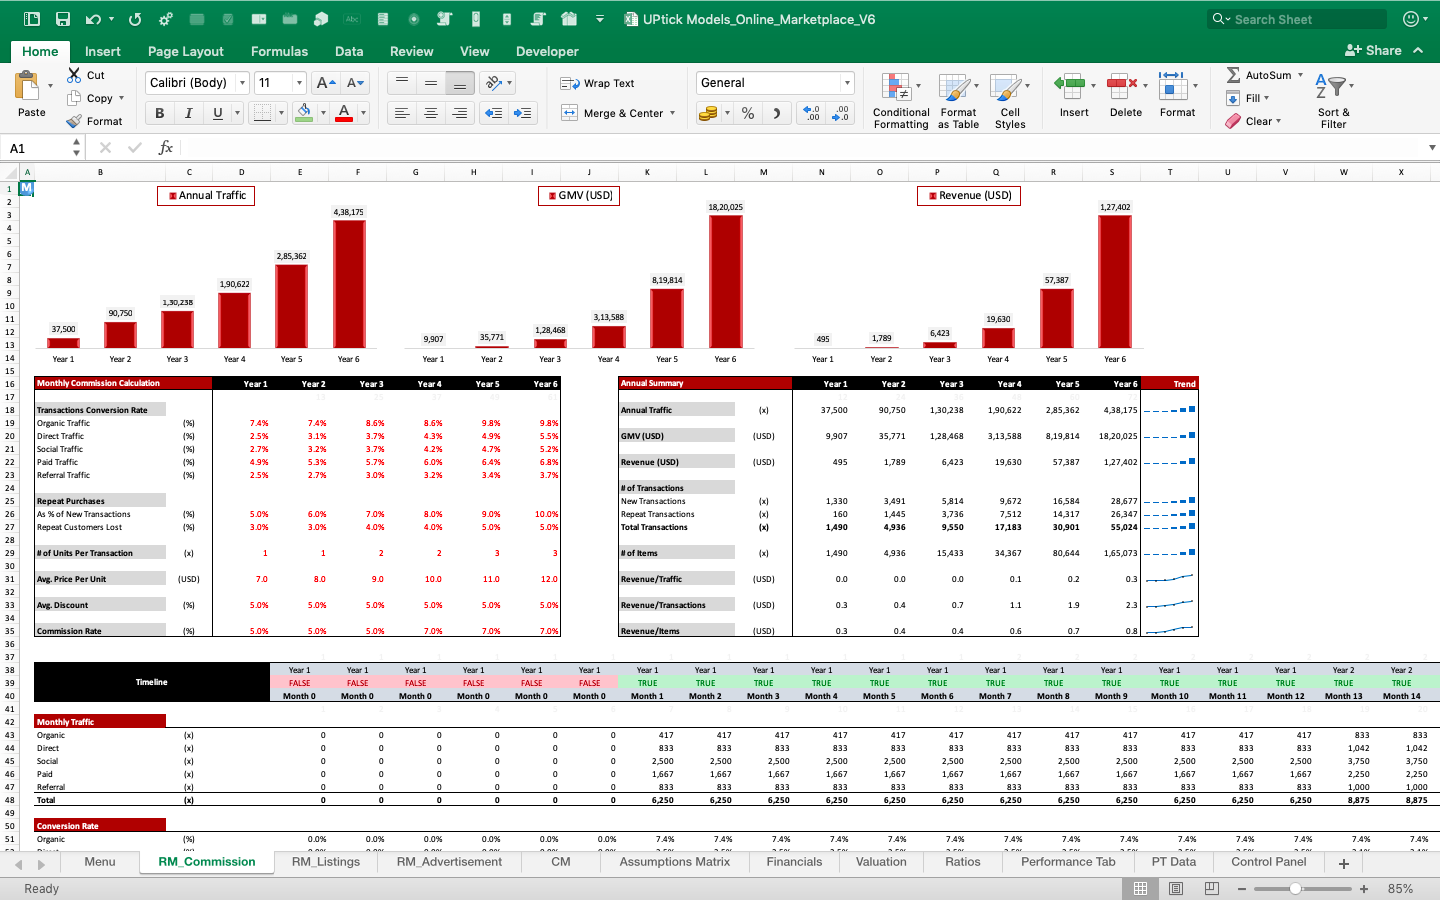Switch to the RM_Listings sheet tab
Screen dimensions: 1440x900
[326, 862]
